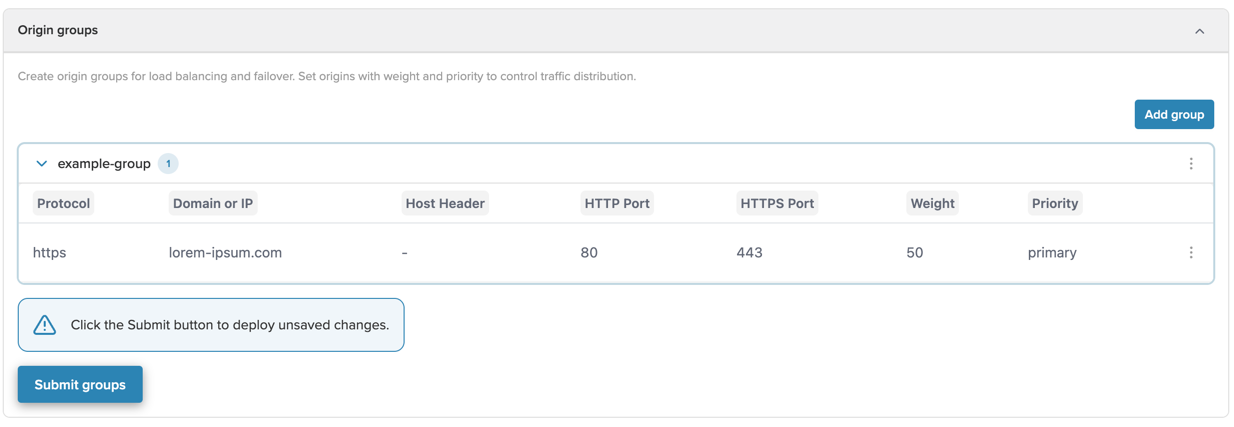Click the origin count badge showing 1

pos(168,164)
